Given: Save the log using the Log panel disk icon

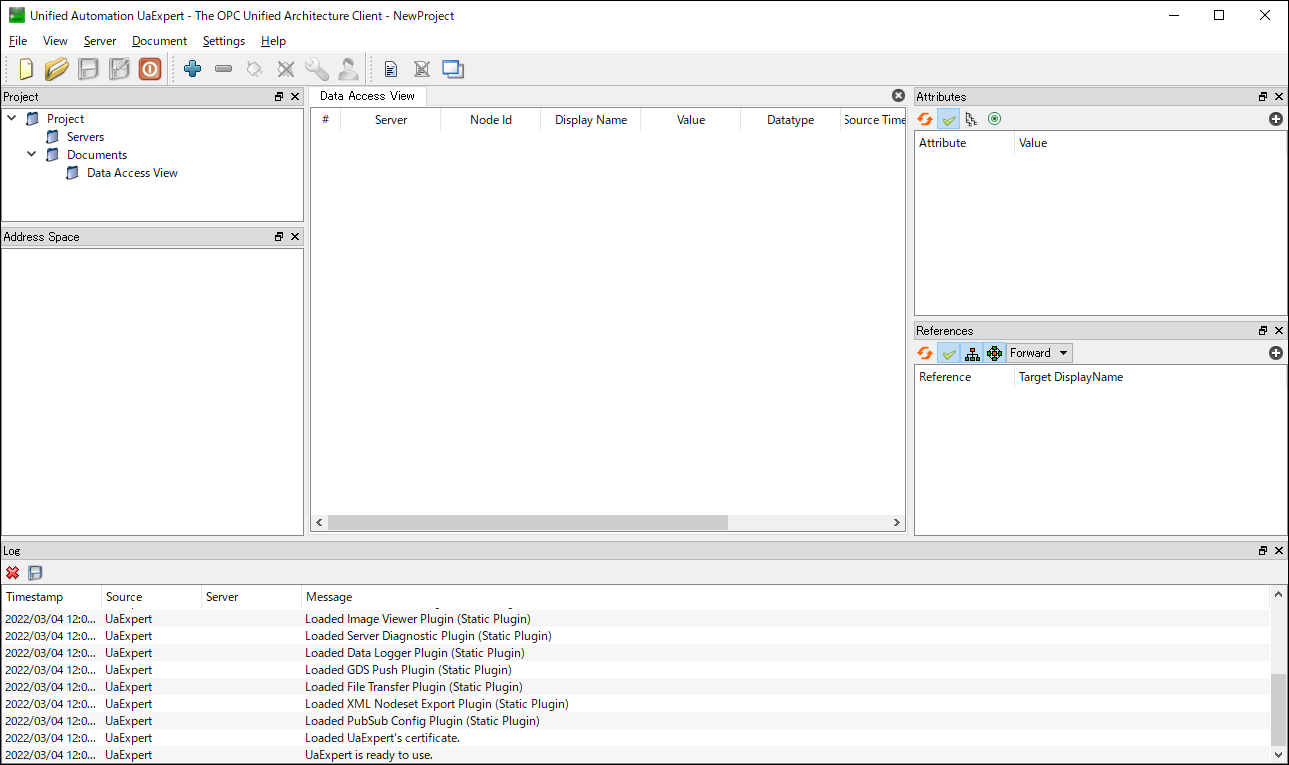Looking at the screenshot, I should point(36,573).
